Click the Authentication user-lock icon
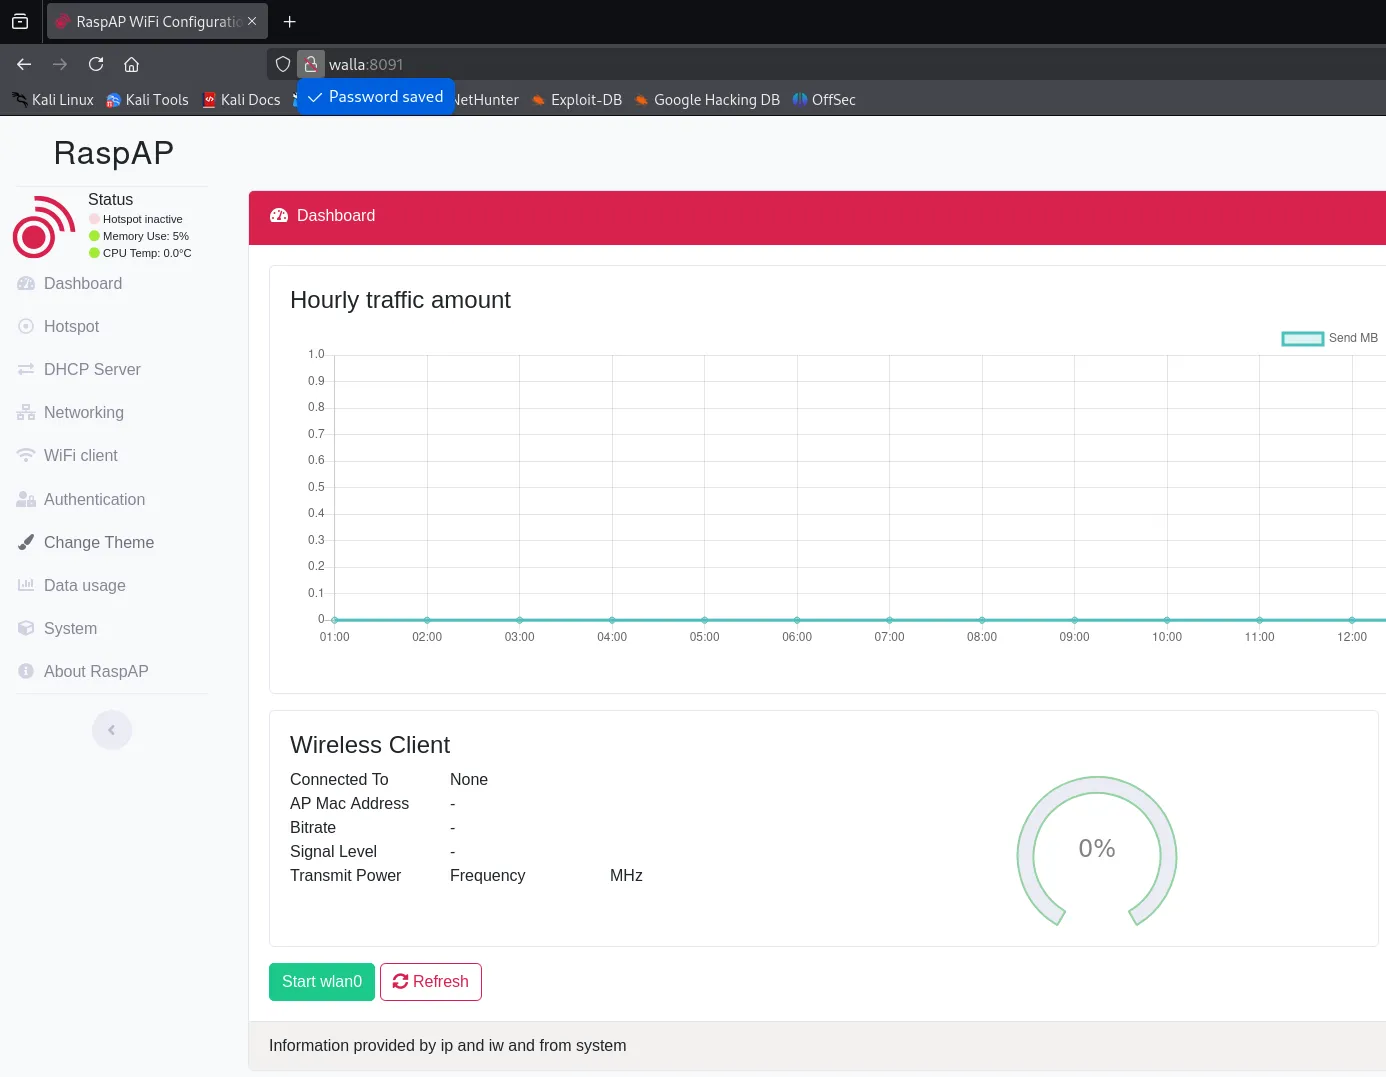The image size is (1386, 1077). [x=26, y=499]
